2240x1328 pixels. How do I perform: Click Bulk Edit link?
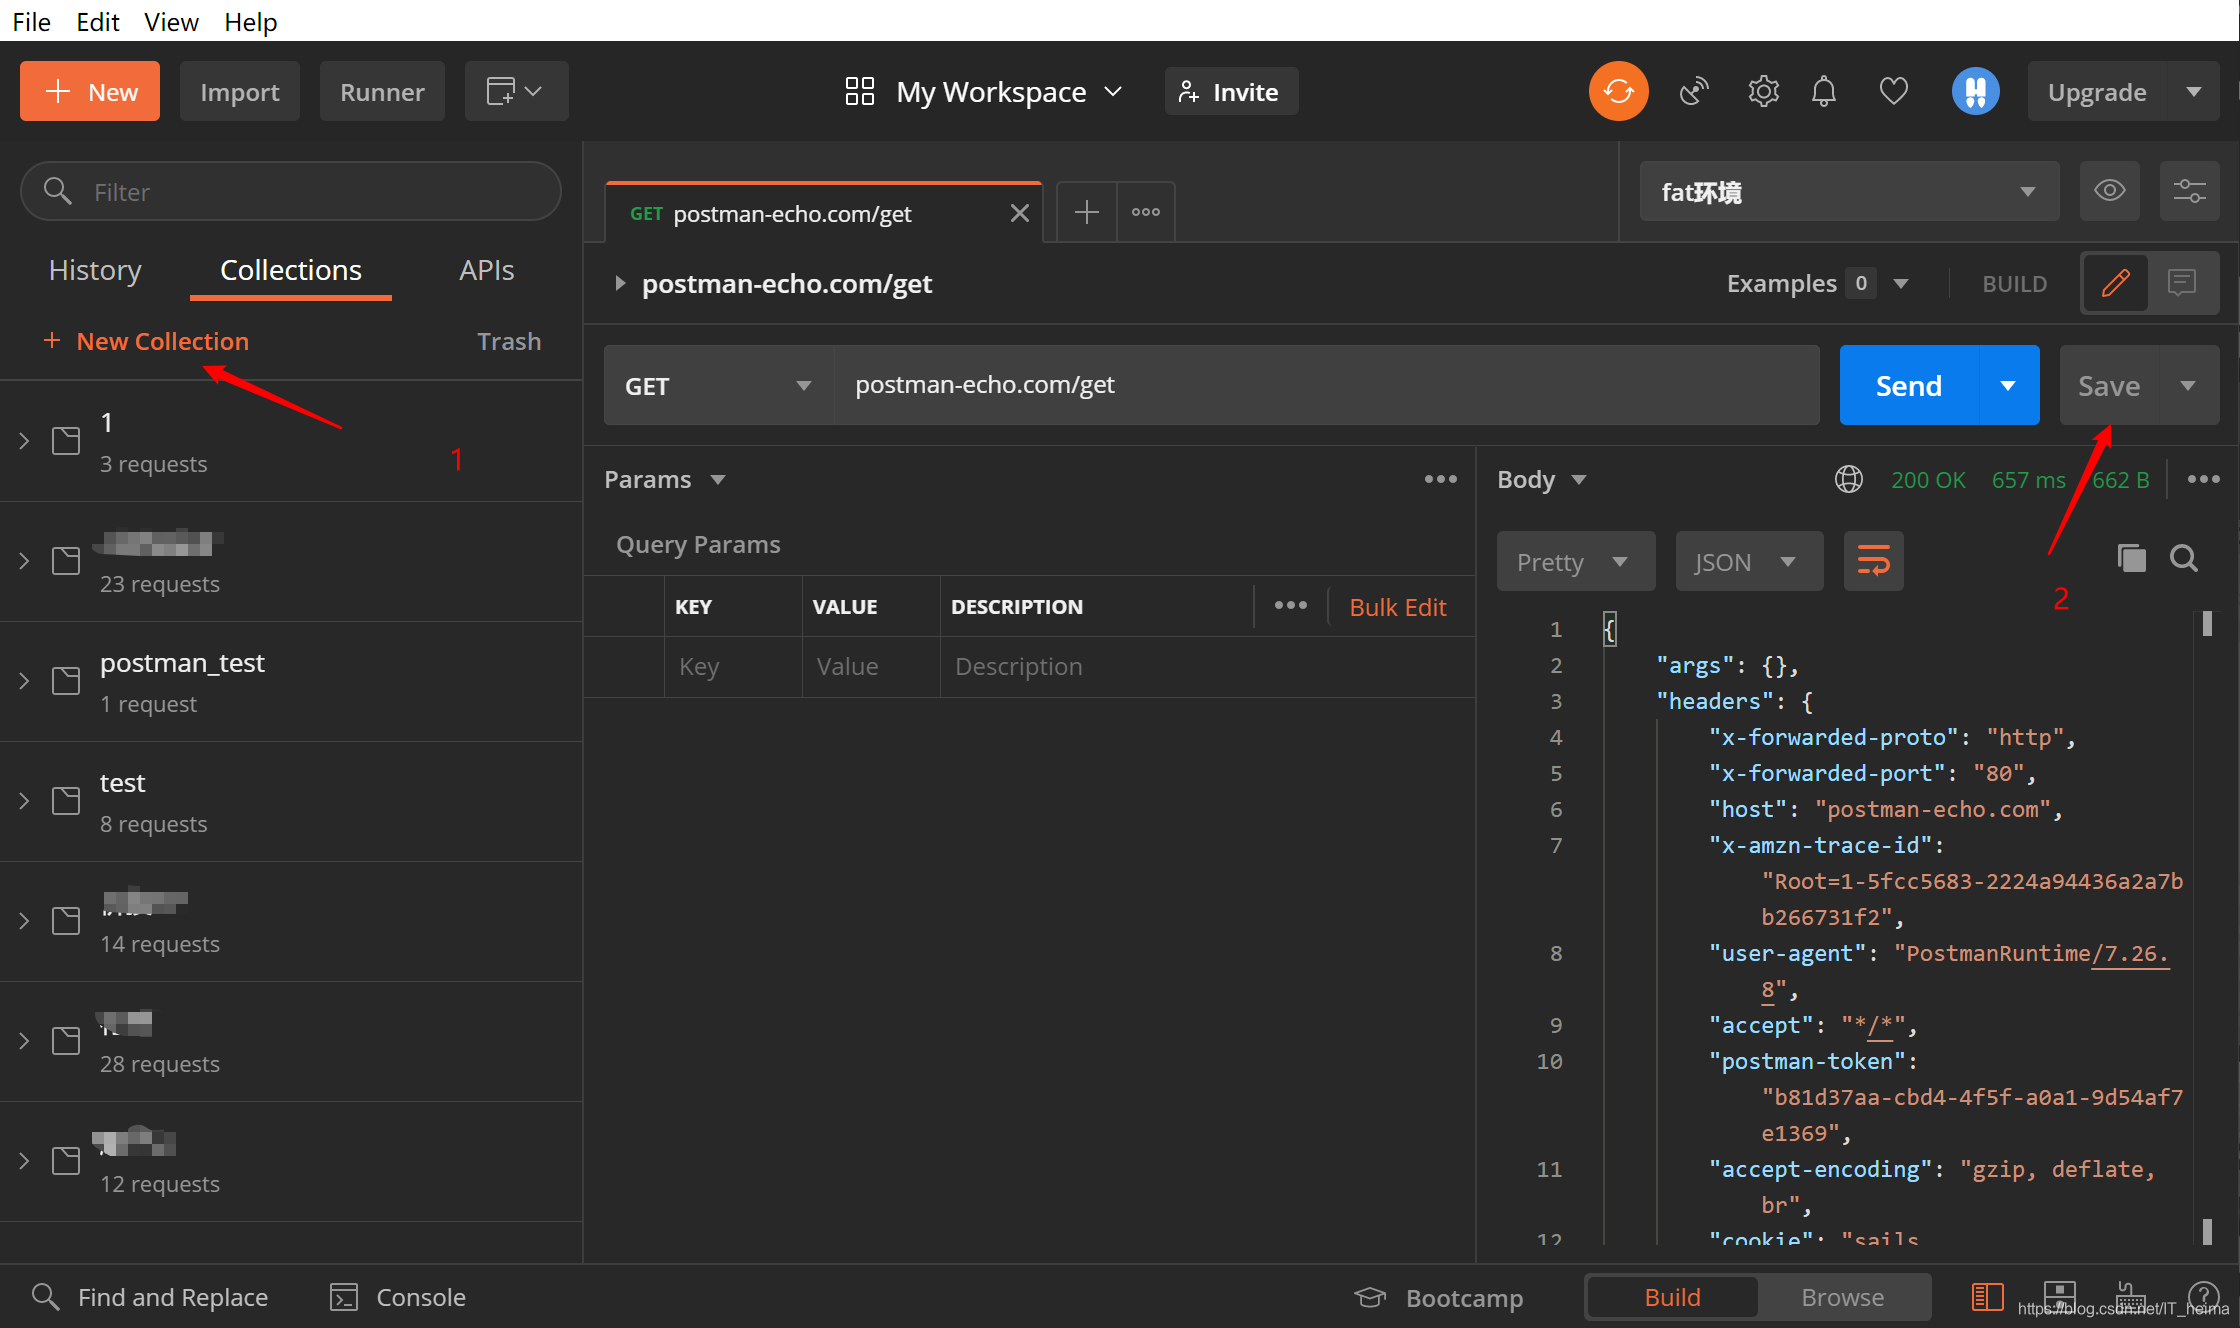click(x=1397, y=607)
